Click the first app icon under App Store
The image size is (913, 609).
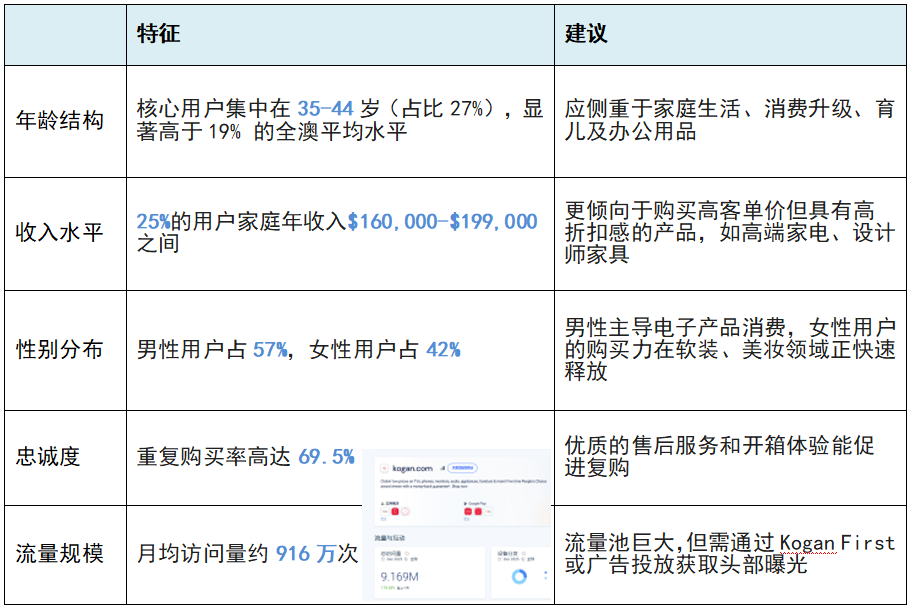383,512
